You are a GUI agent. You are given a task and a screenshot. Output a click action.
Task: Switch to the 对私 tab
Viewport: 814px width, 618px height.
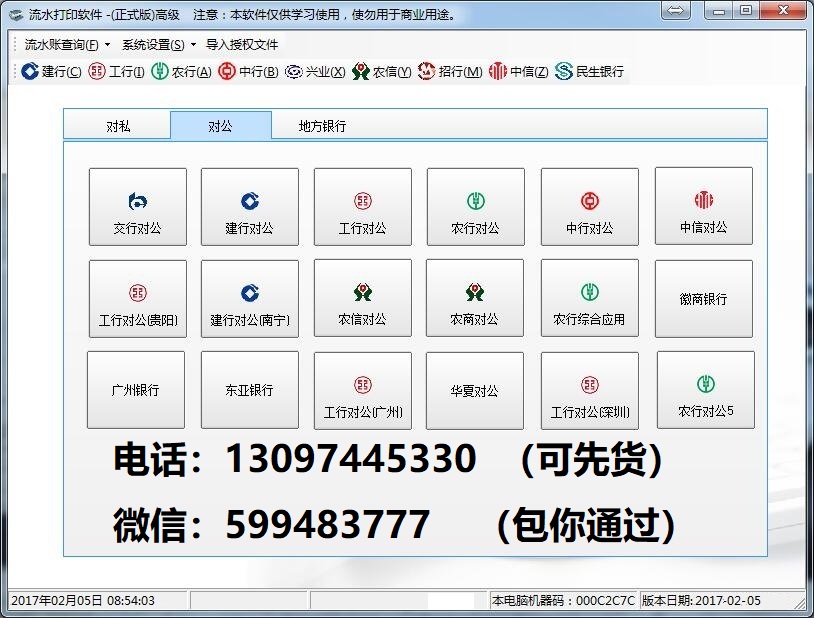coord(117,126)
